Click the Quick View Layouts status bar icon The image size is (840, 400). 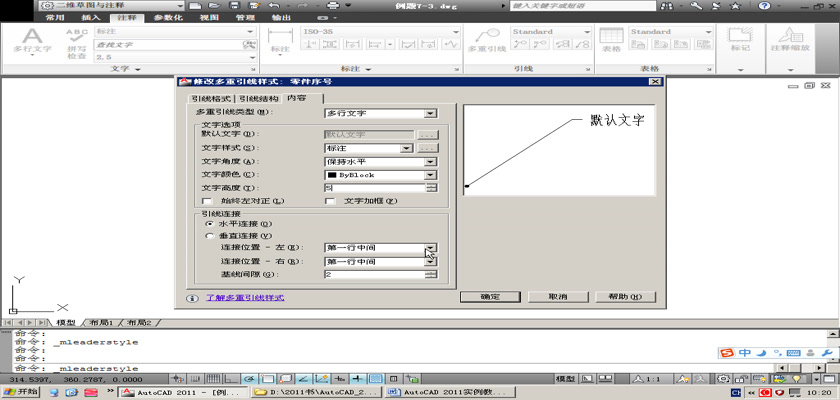click(x=606, y=379)
